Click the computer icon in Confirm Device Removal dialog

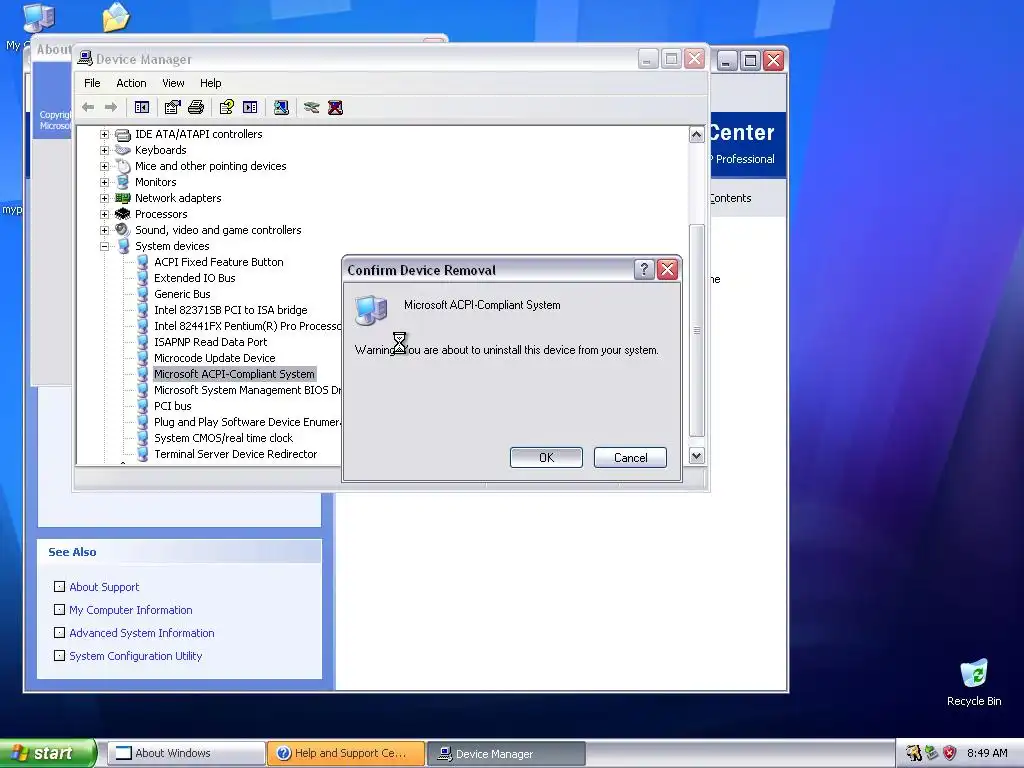(371, 310)
